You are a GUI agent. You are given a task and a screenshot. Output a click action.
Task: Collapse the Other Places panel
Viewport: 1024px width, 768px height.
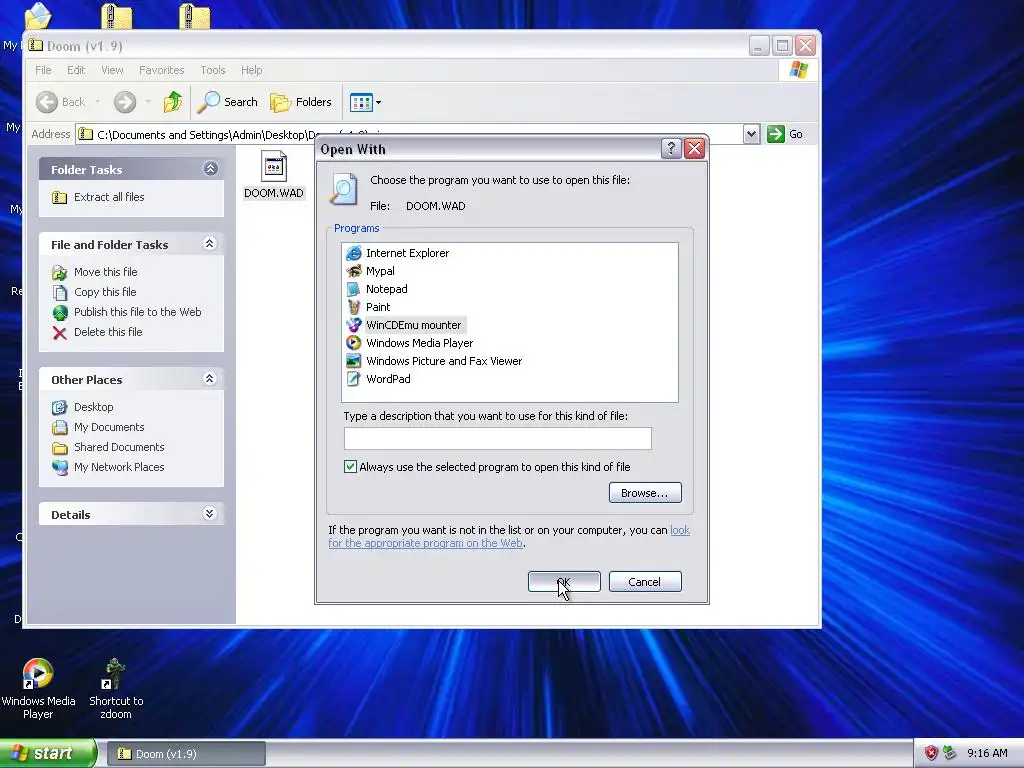[210, 379]
